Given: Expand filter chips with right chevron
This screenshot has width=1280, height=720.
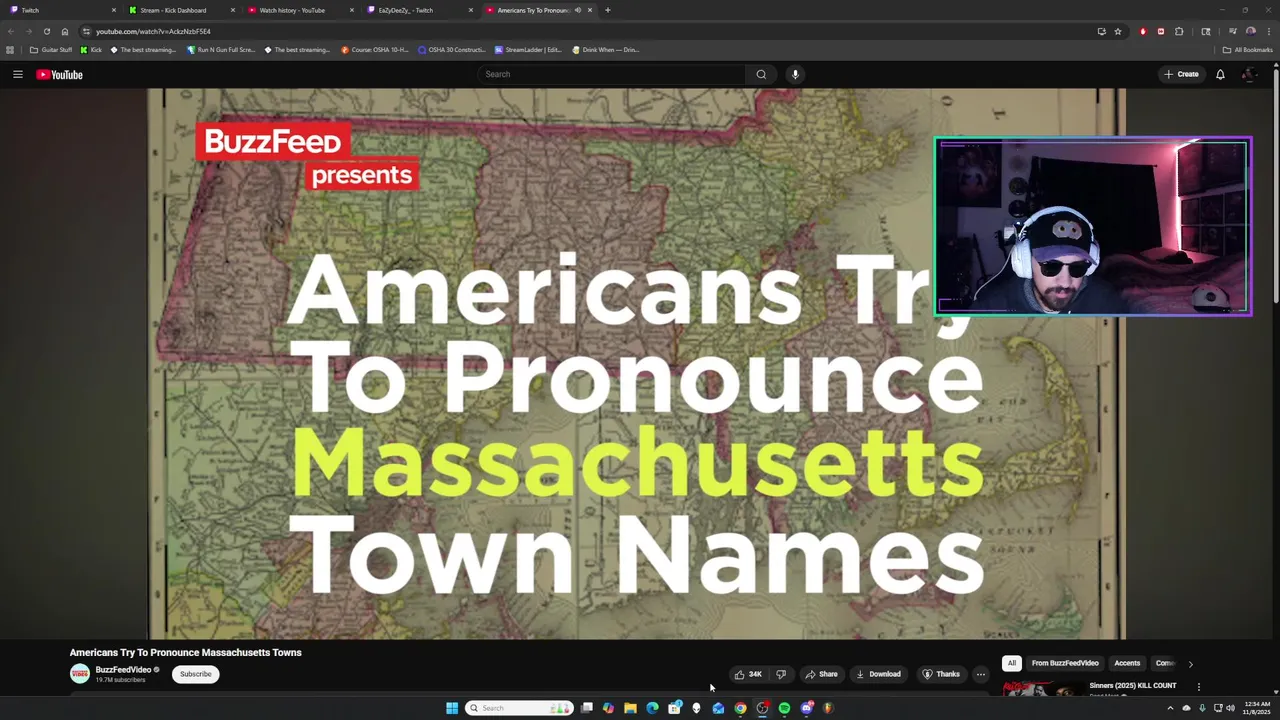Looking at the screenshot, I should click(1190, 664).
